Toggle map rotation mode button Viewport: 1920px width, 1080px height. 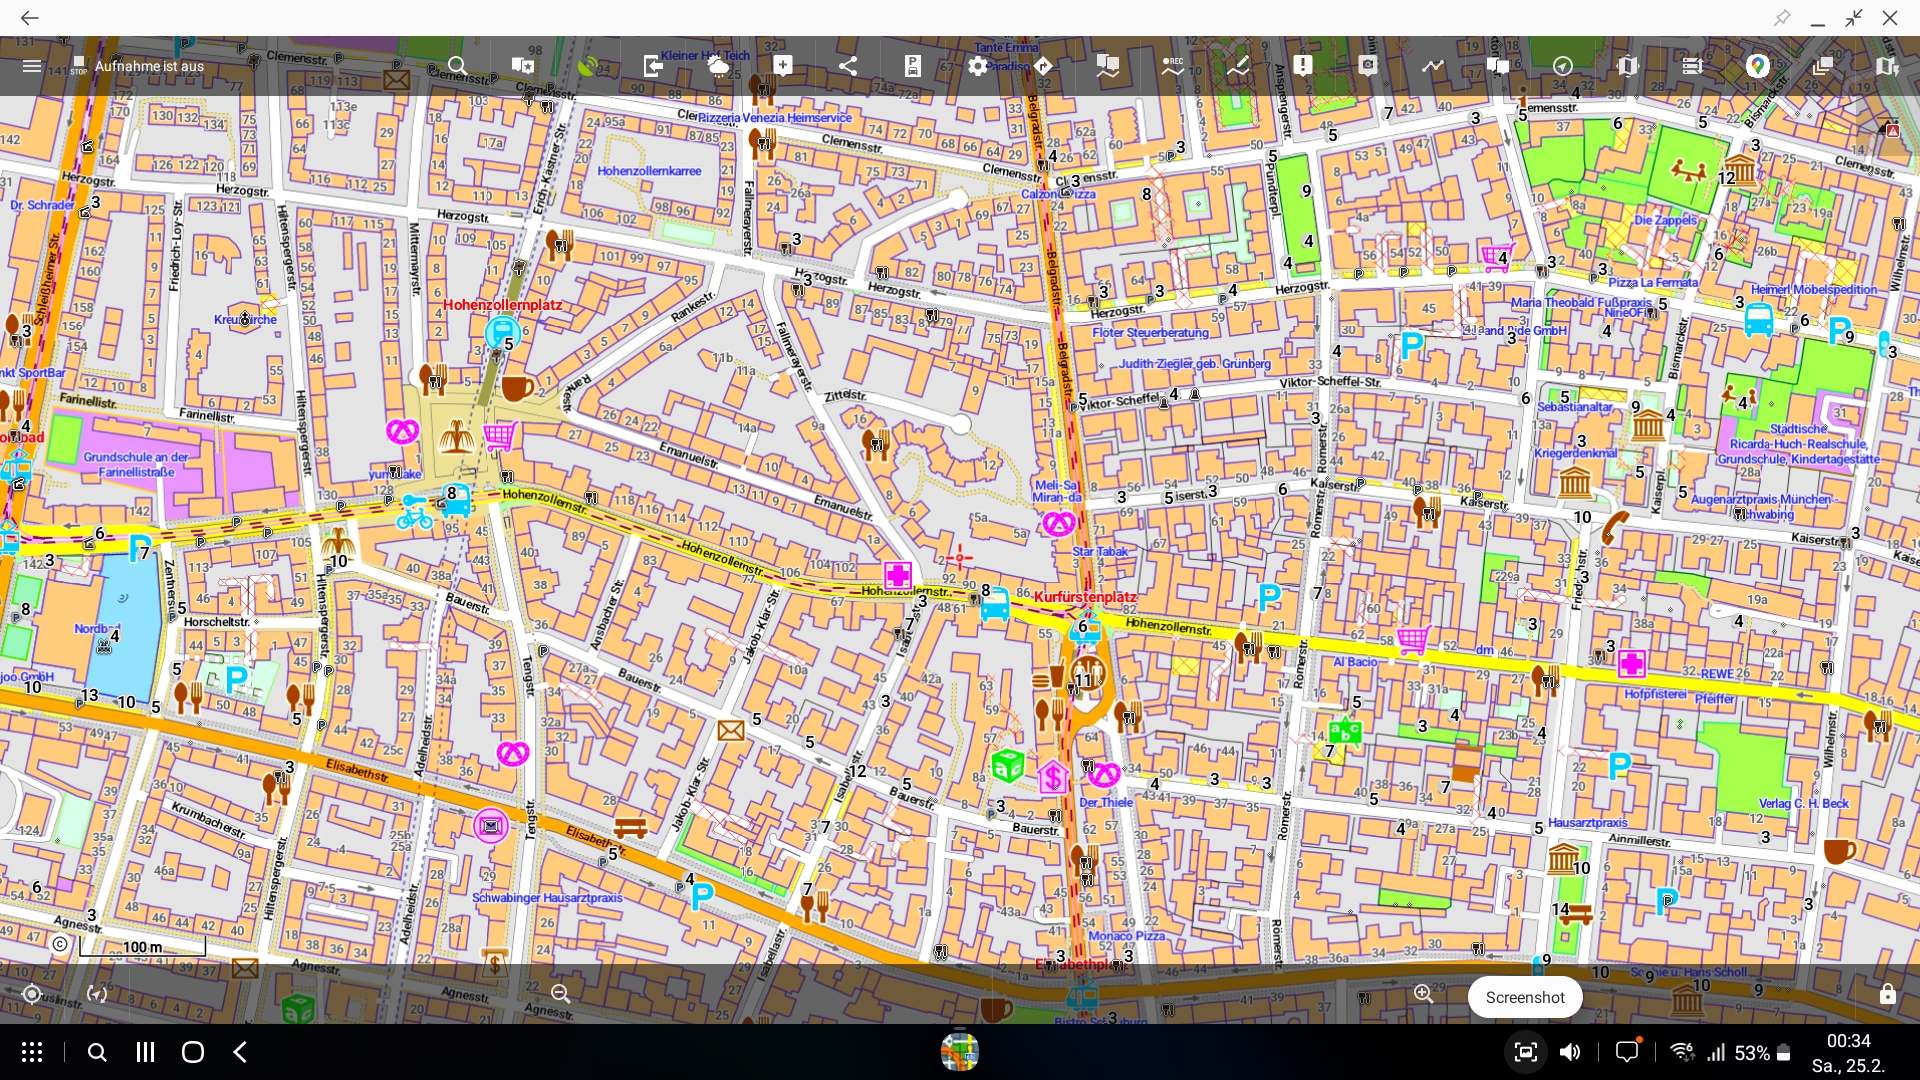(97, 994)
